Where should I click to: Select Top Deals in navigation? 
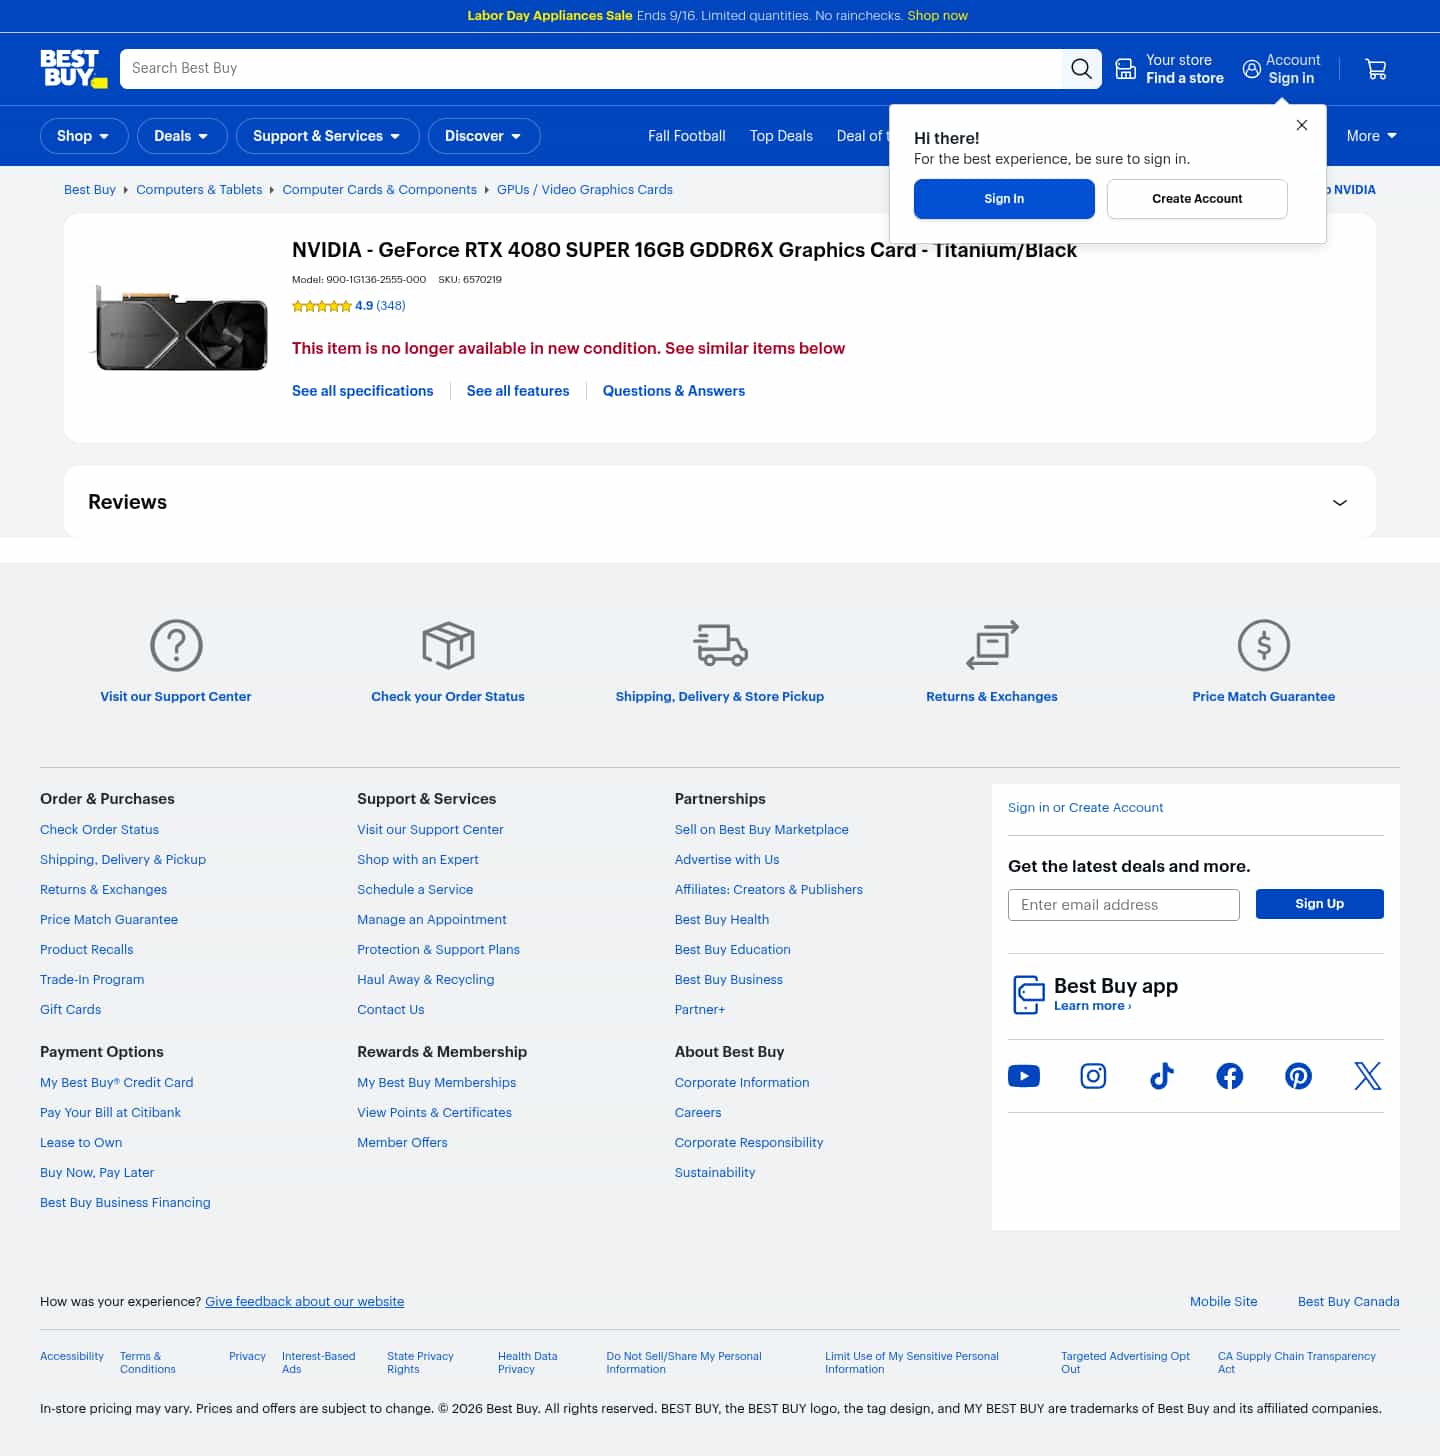pyautogui.click(x=781, y=136)
